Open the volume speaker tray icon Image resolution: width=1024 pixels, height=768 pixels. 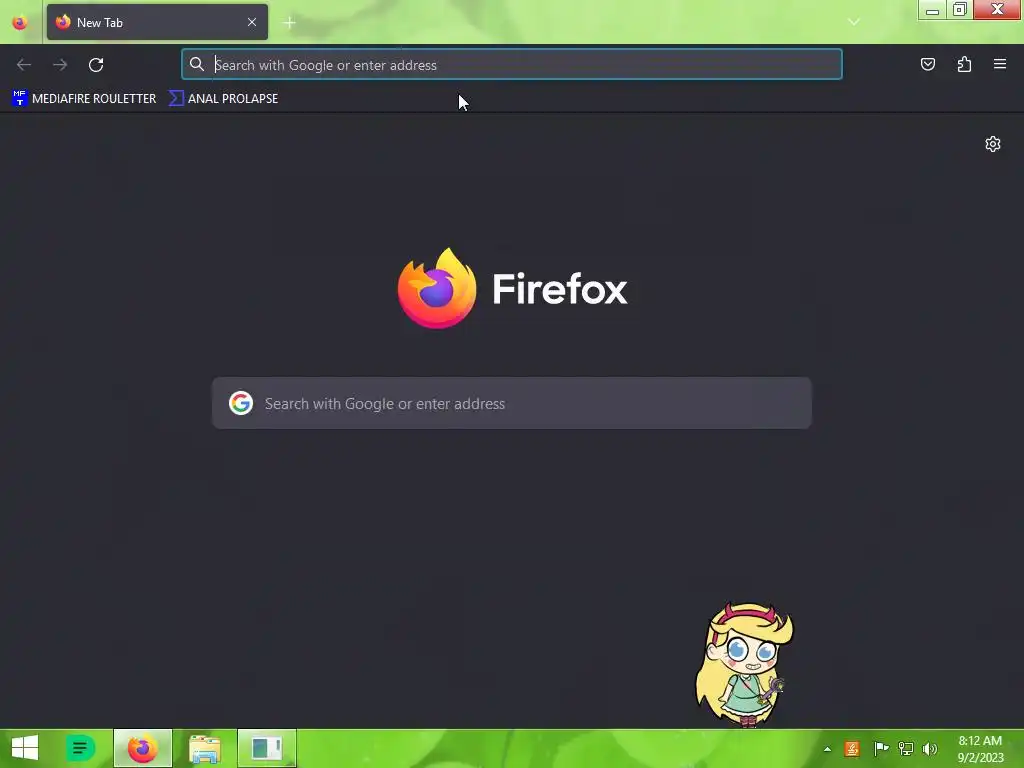(930, 748)
